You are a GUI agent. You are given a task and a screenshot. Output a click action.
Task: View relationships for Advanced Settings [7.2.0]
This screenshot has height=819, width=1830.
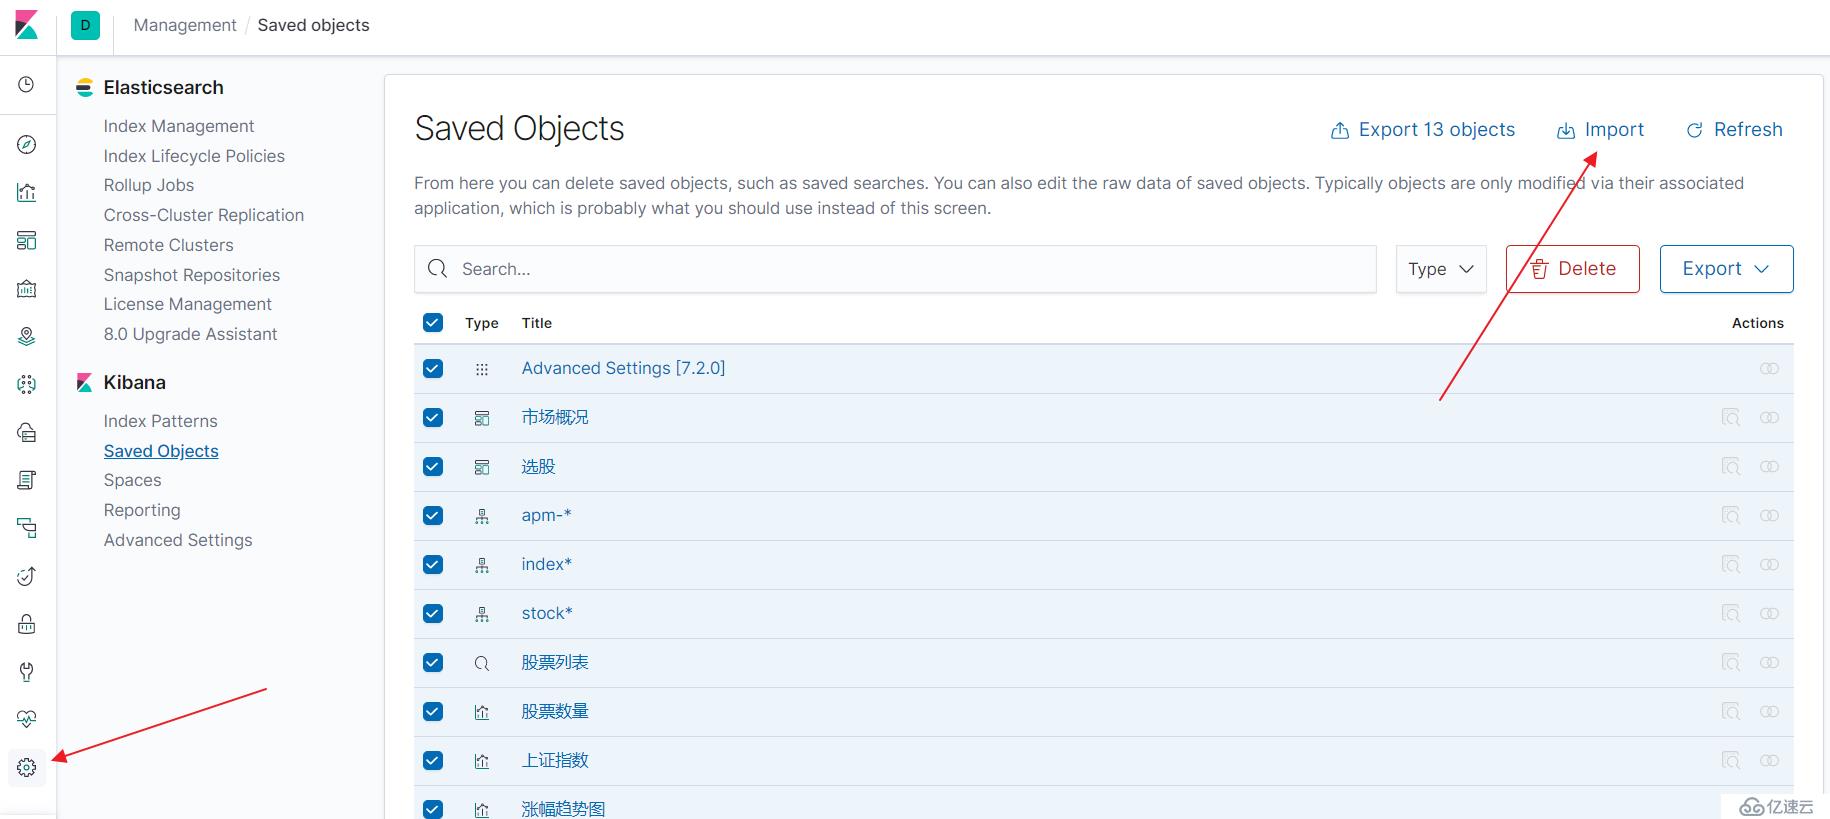pyautogui.click(x=1769, y=369)
